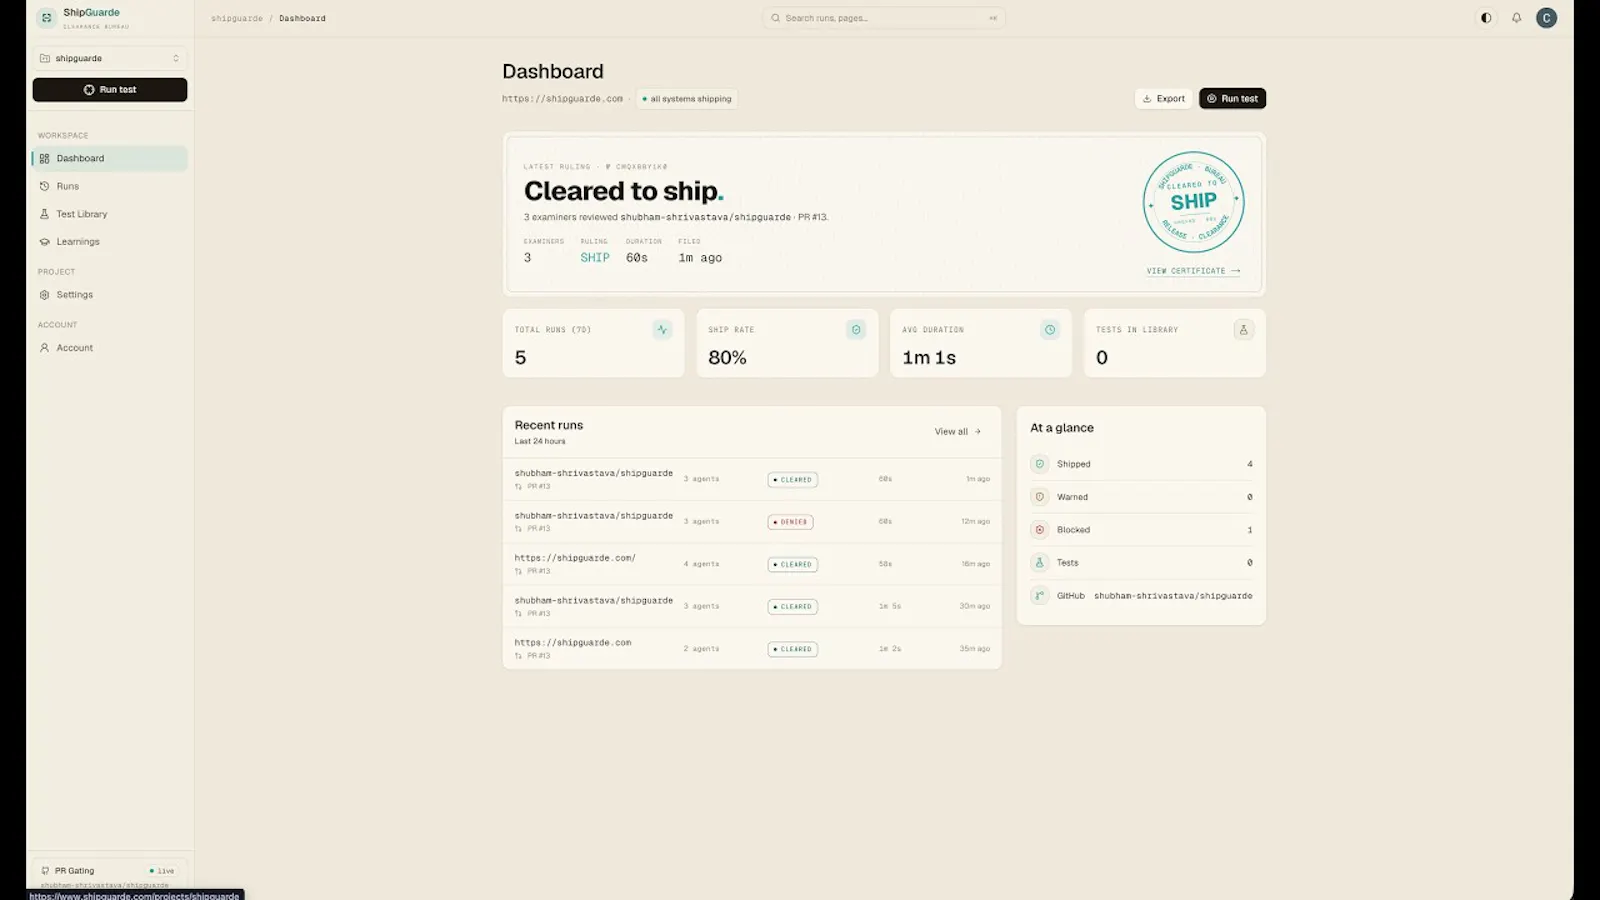This screenshot has height=900, width=1600.
Task: Click the Warned icon in At a glance
Action: 1039,497
